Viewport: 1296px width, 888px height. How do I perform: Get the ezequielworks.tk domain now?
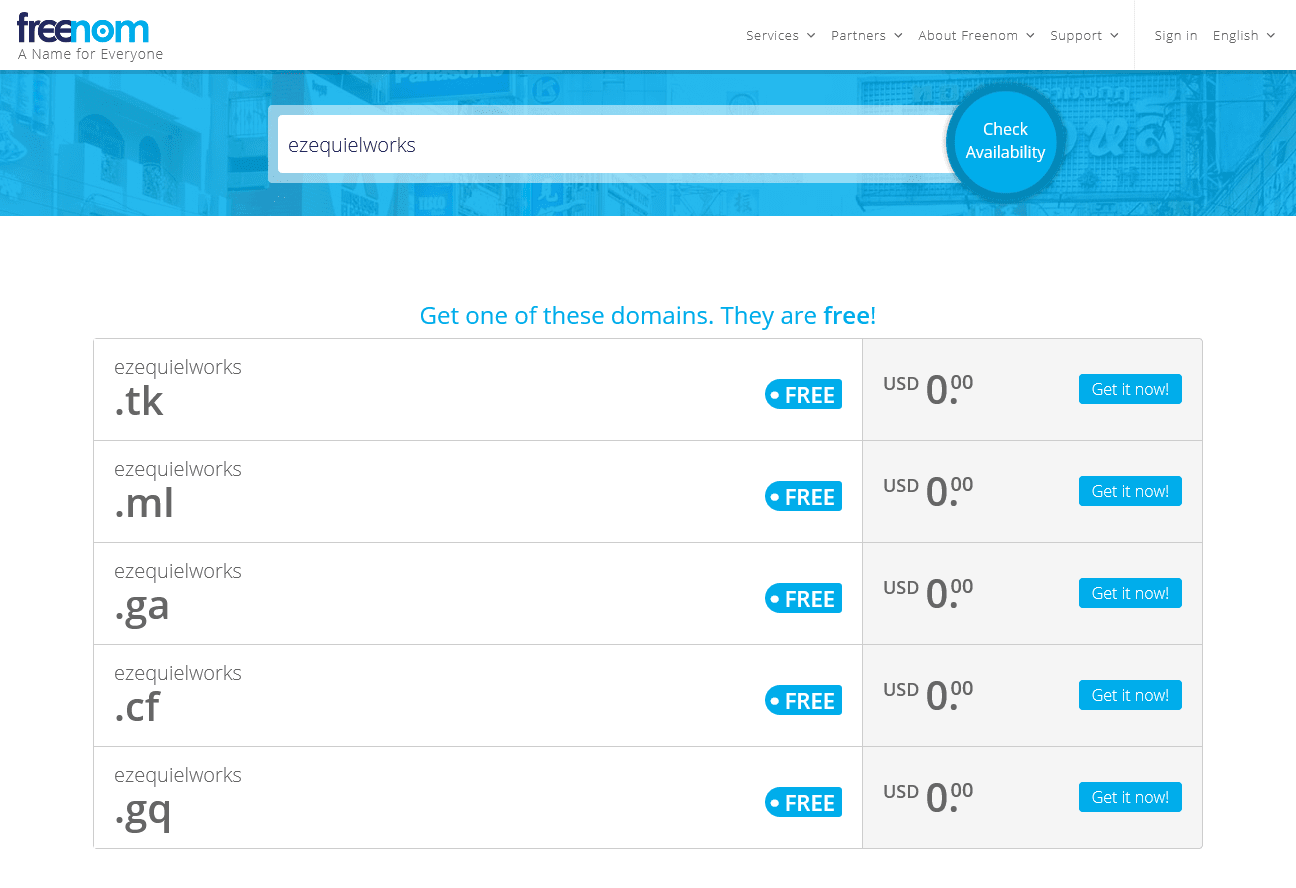pos(1130,389)
